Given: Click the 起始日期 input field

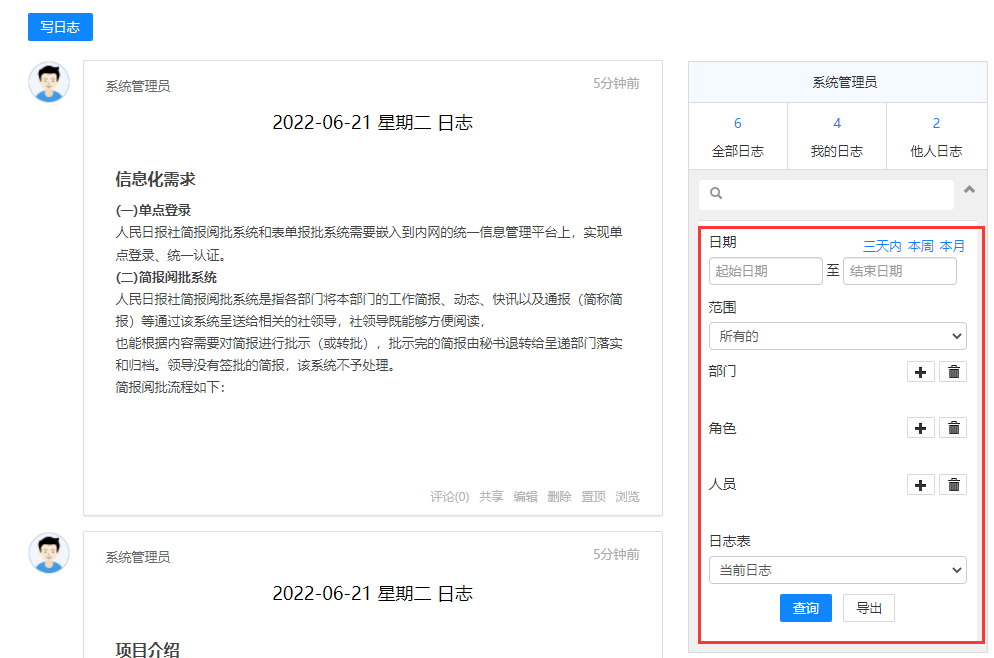Looking at the screenshot, I should 766,271.
